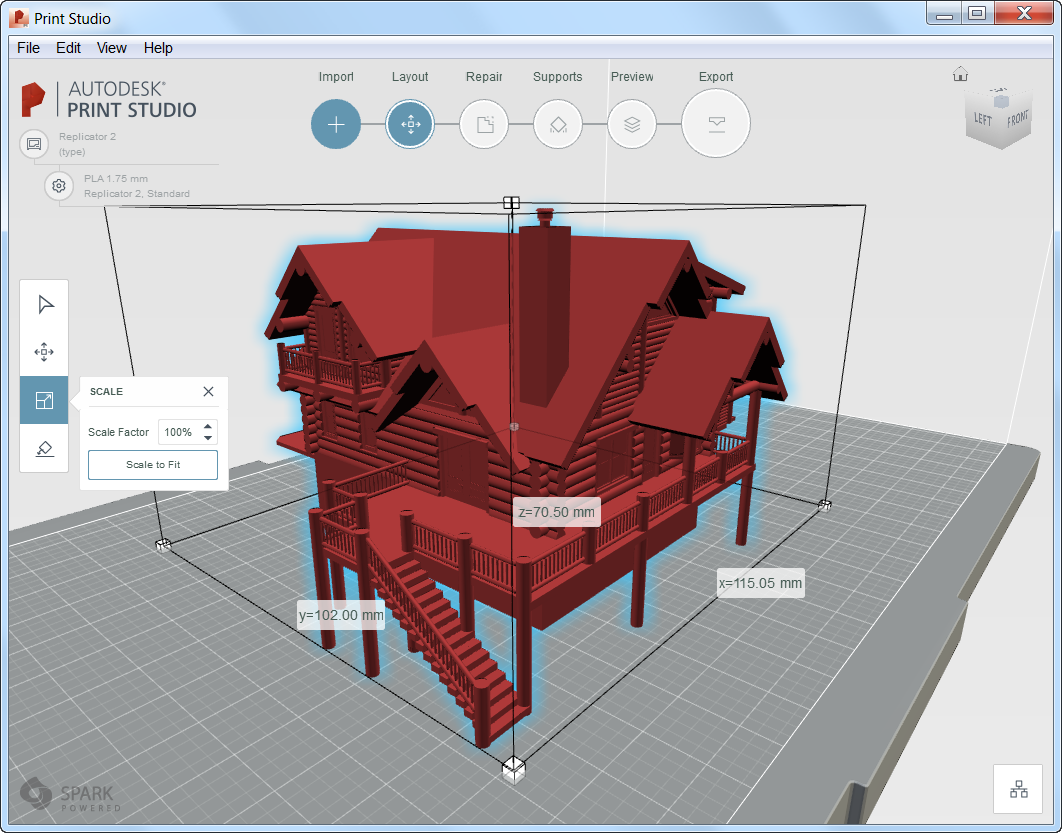The image size is (1062, 833).
Task: Open the View menu
Action: [111, 48]
